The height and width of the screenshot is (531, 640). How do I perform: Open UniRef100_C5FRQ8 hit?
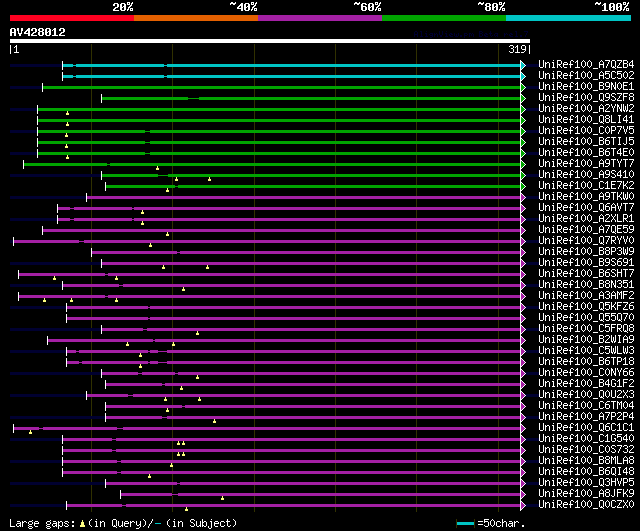point(586,329)
